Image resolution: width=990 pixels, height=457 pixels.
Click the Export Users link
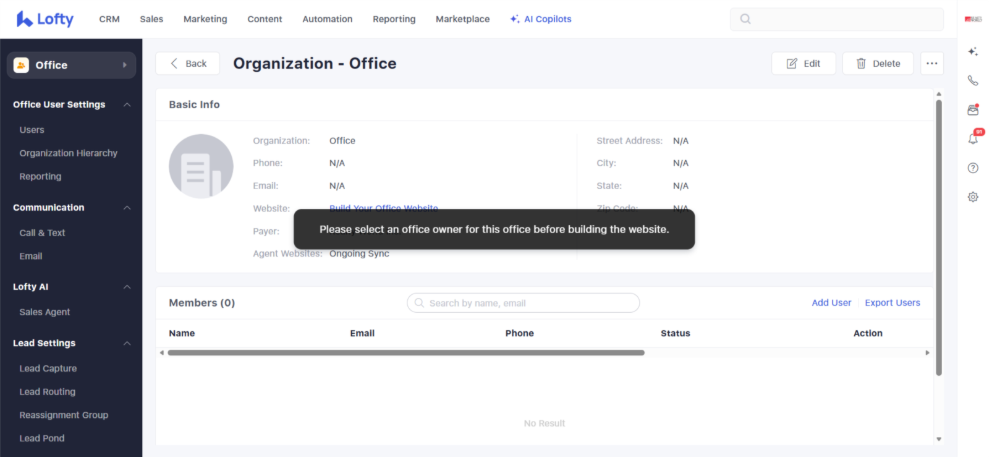pyautogui.click(x=892, y=303)
